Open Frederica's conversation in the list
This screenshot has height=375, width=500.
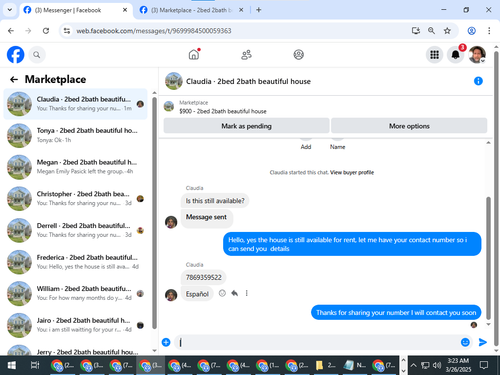(x=75, y=262)
